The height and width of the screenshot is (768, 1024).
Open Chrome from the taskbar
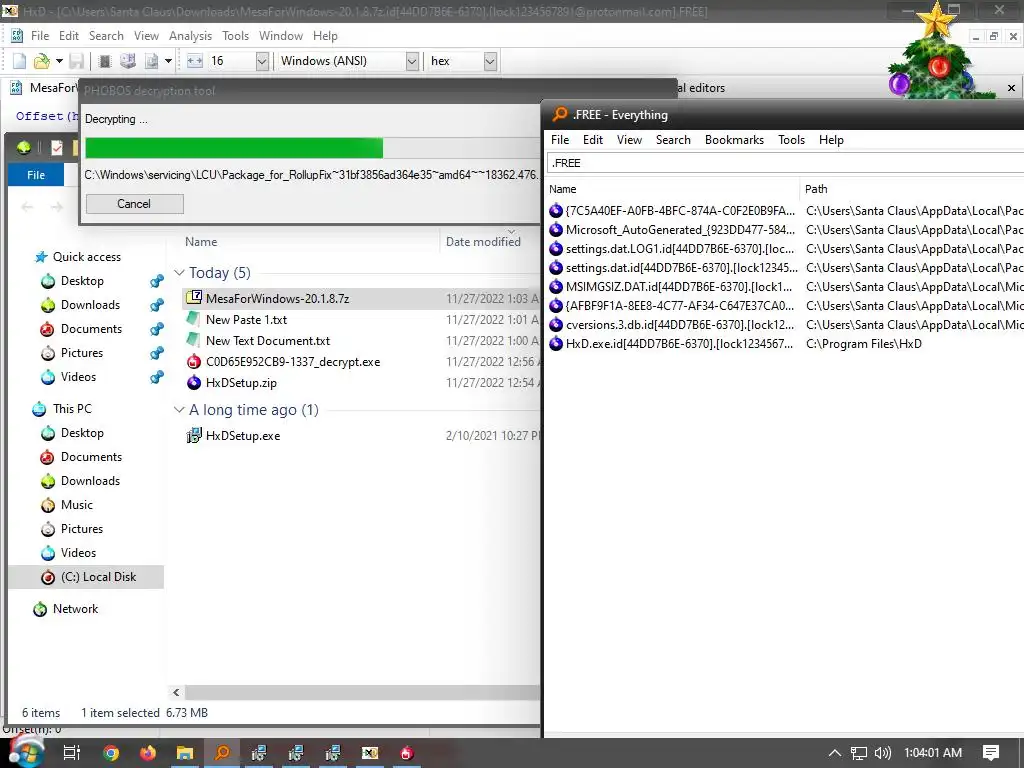(x=111, y=753)
